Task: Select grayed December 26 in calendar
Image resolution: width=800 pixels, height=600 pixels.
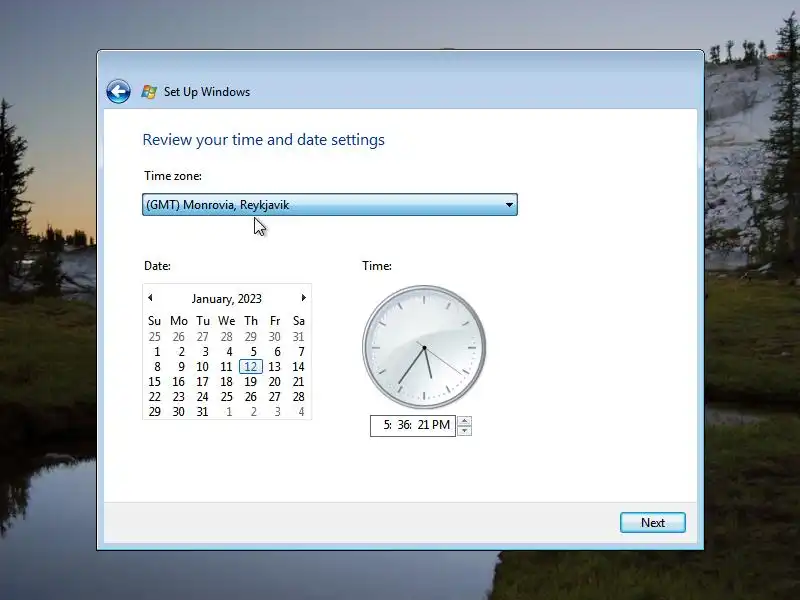Action: tap(179, 337)
